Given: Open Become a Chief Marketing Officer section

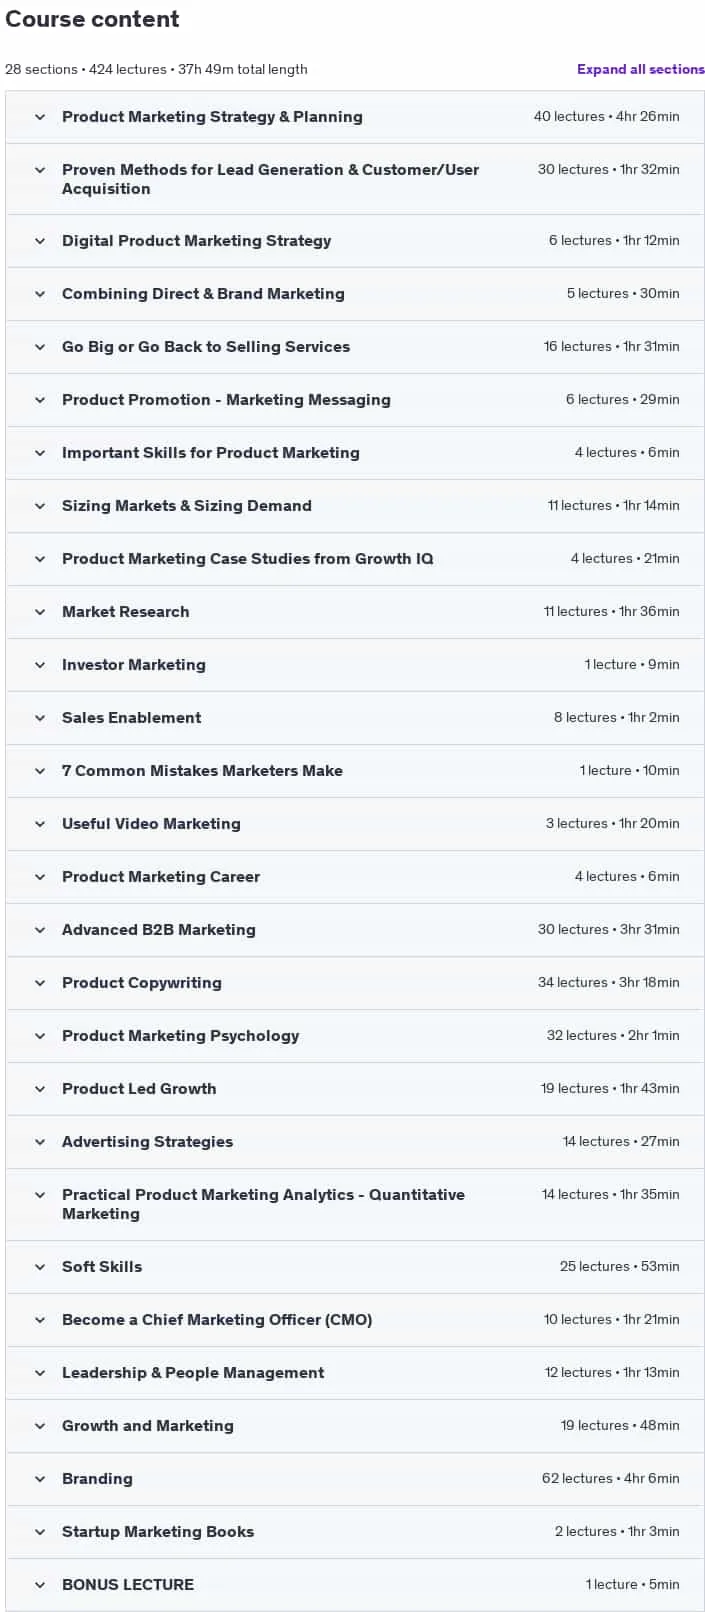Looking at the screenshot, I should pos(355,1320).
